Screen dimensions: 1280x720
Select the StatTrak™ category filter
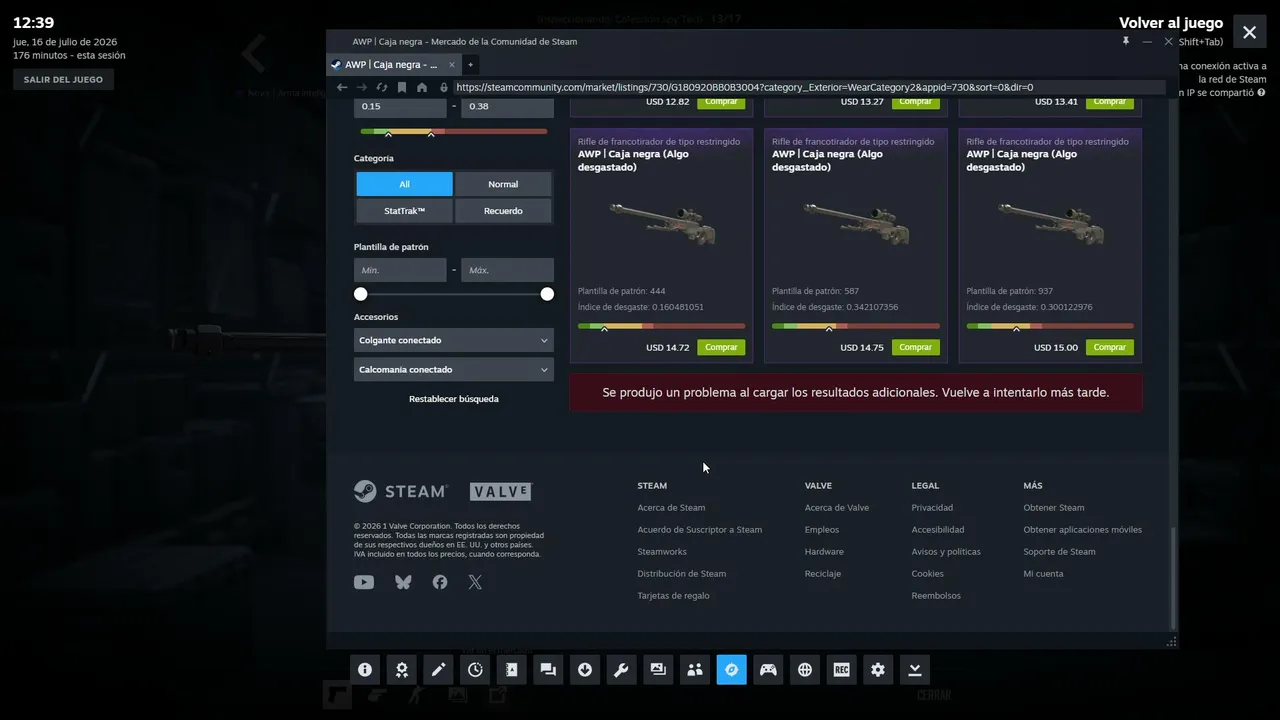tap(404, 211)
